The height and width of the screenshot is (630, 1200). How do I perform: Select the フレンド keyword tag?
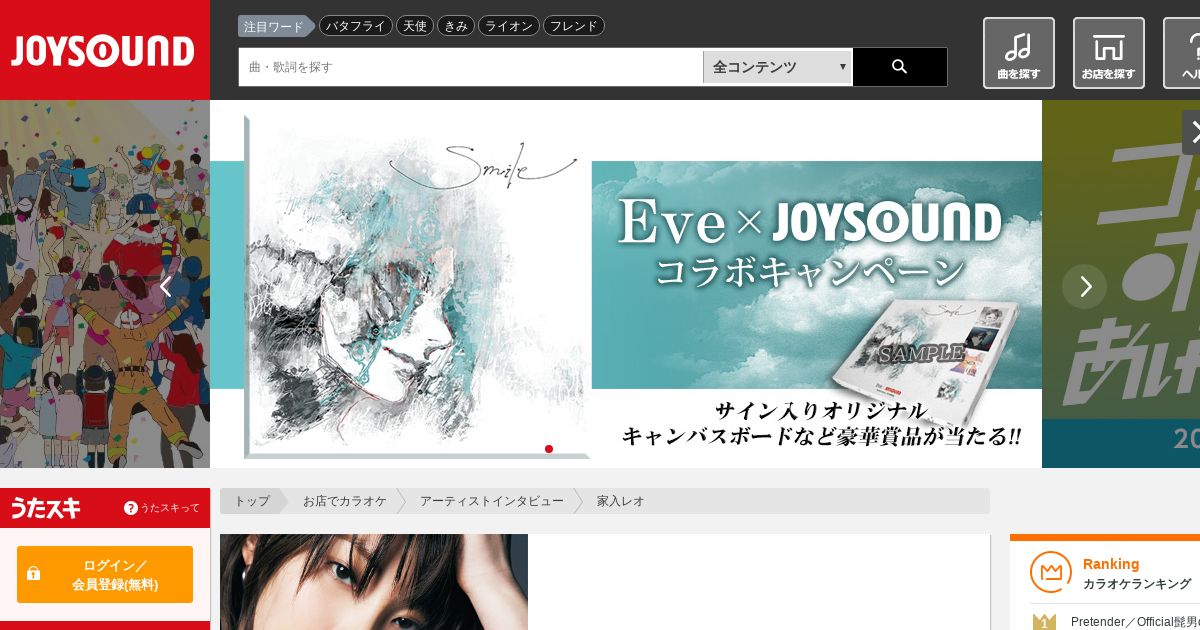coord(574,26)
